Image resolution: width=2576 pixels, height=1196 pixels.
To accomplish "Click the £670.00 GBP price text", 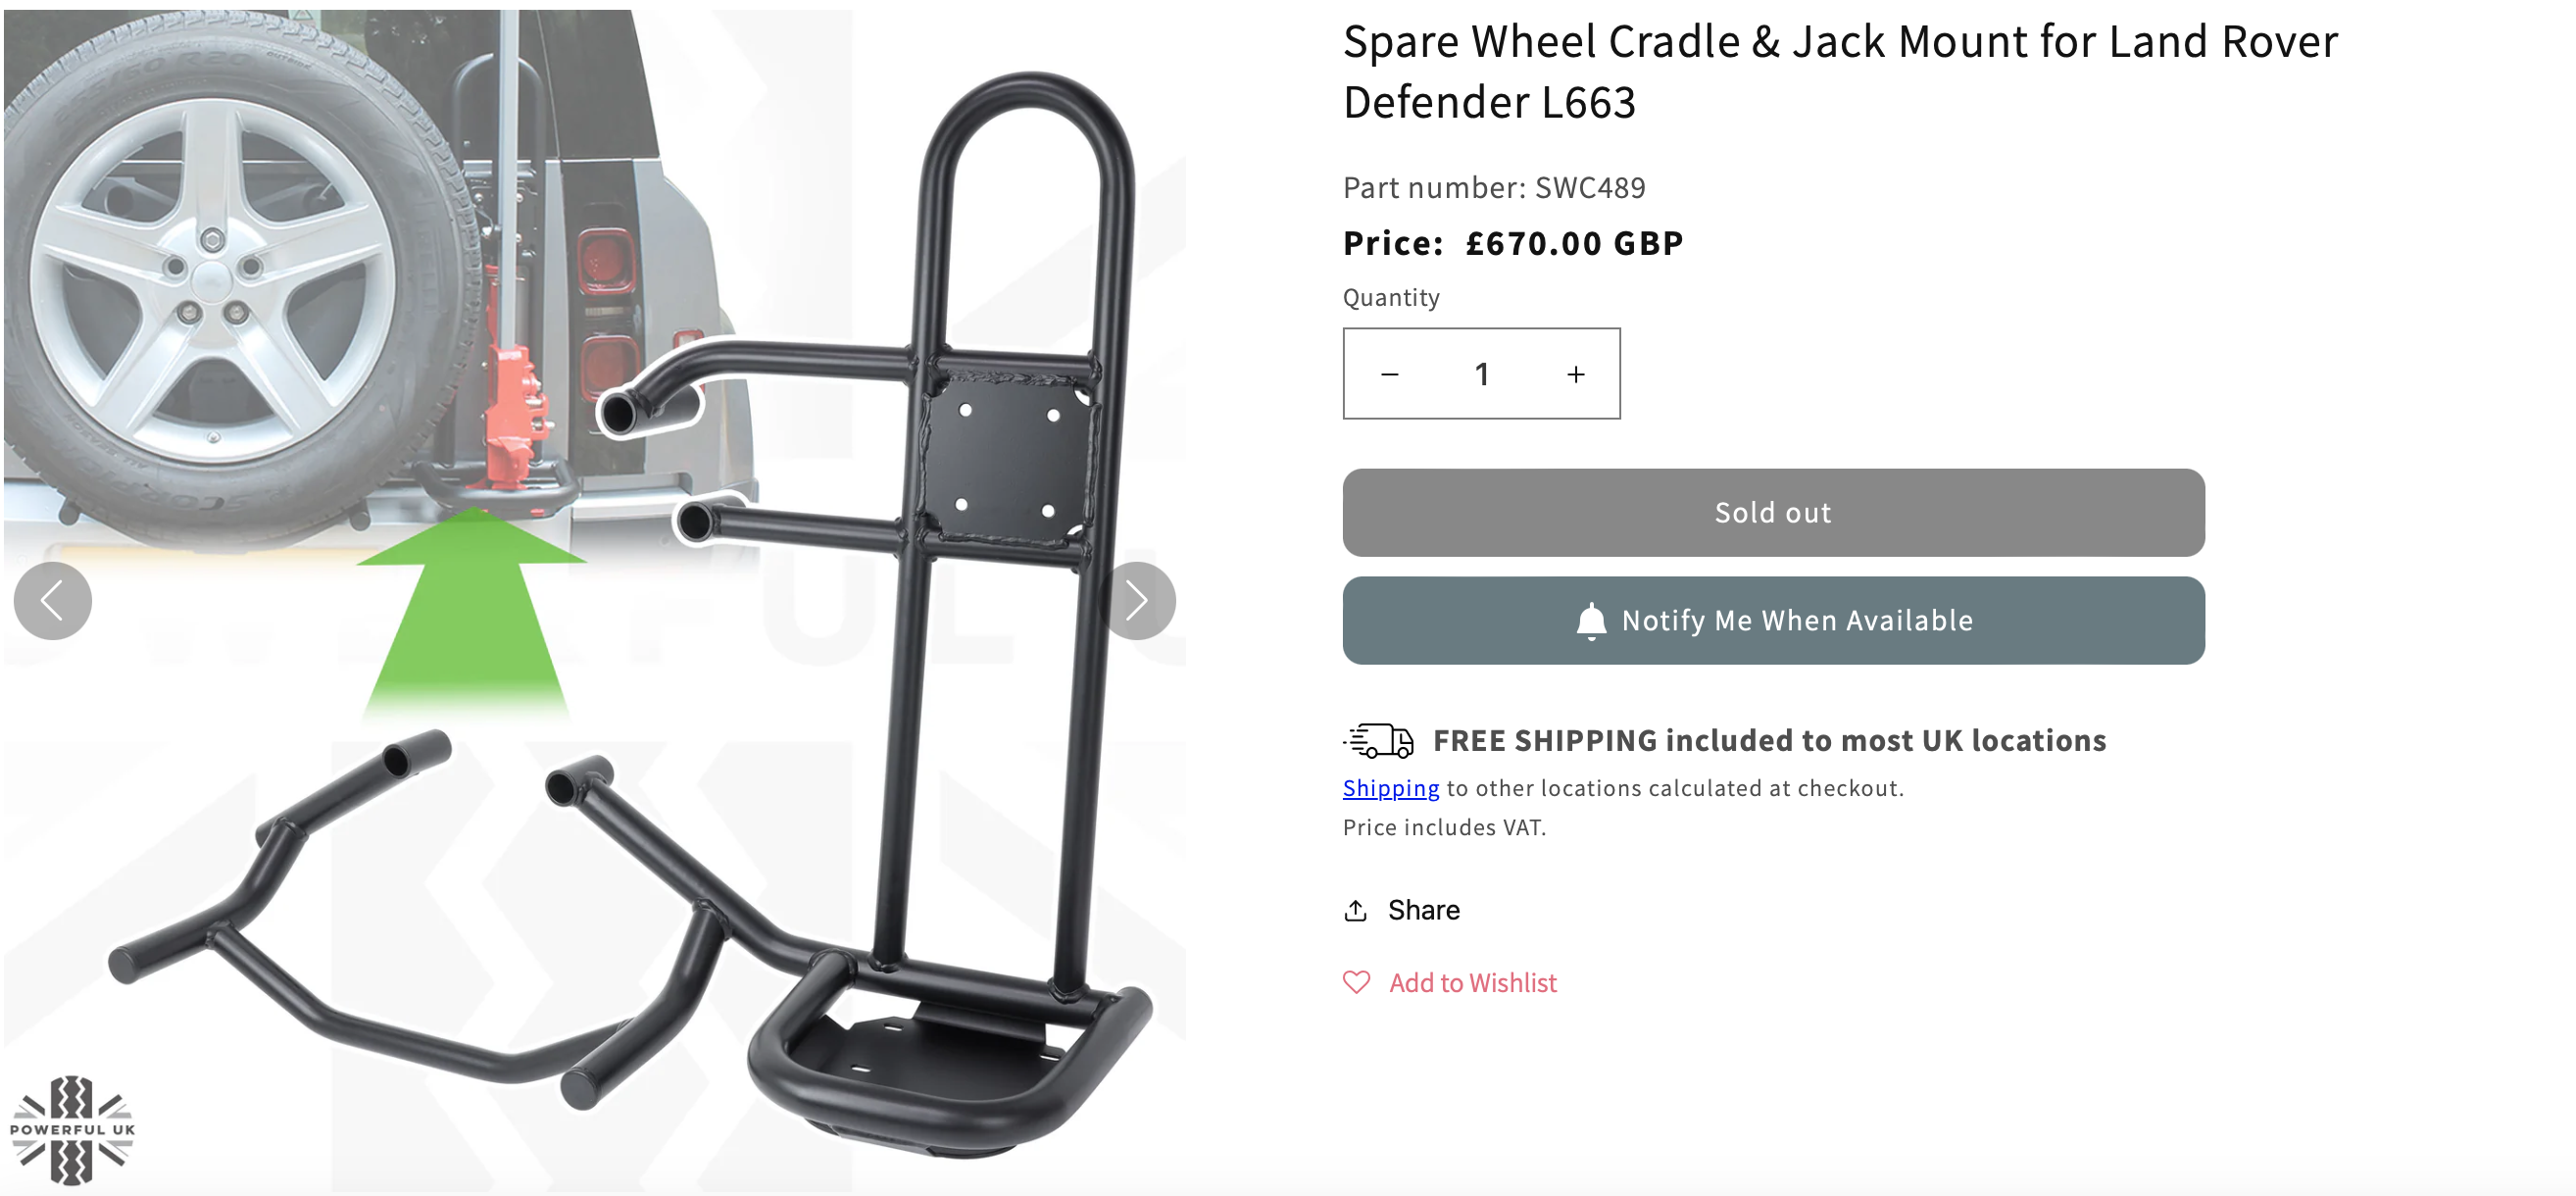I will pos(1575,243).
